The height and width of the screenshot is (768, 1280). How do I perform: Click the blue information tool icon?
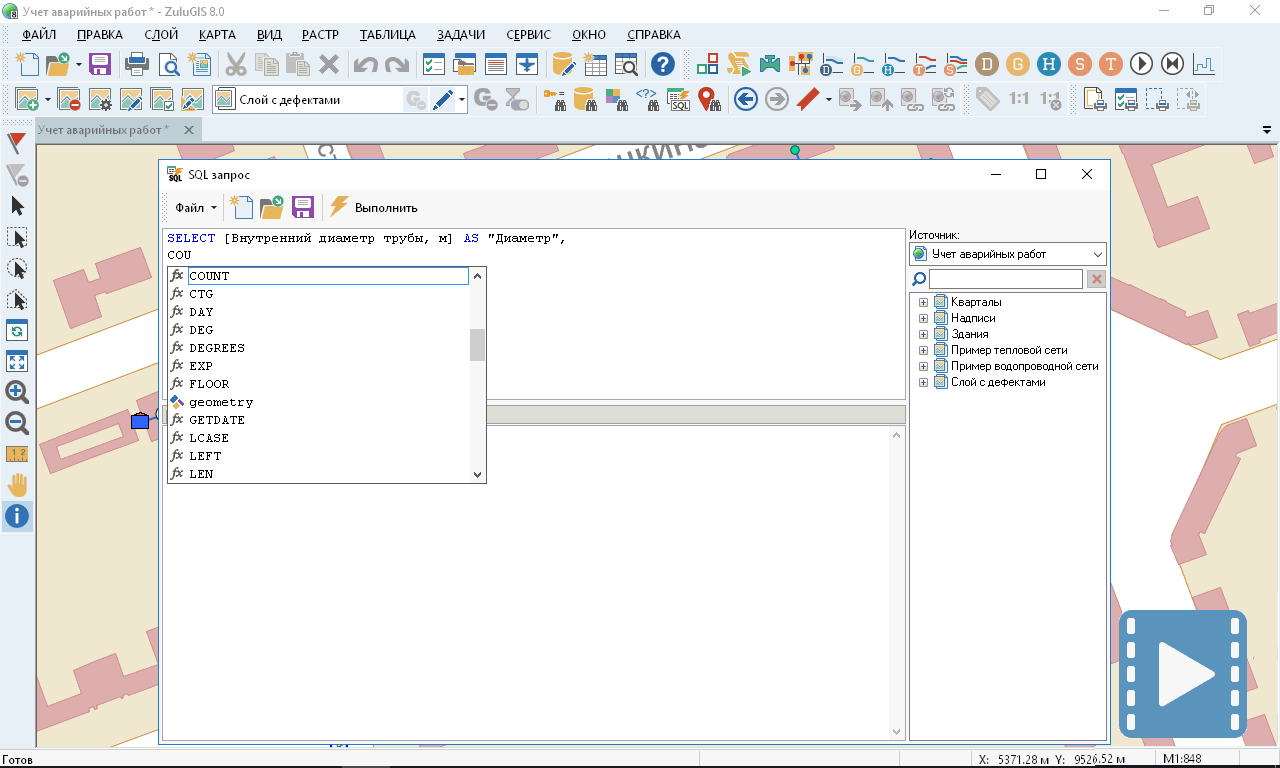point(17,516)
